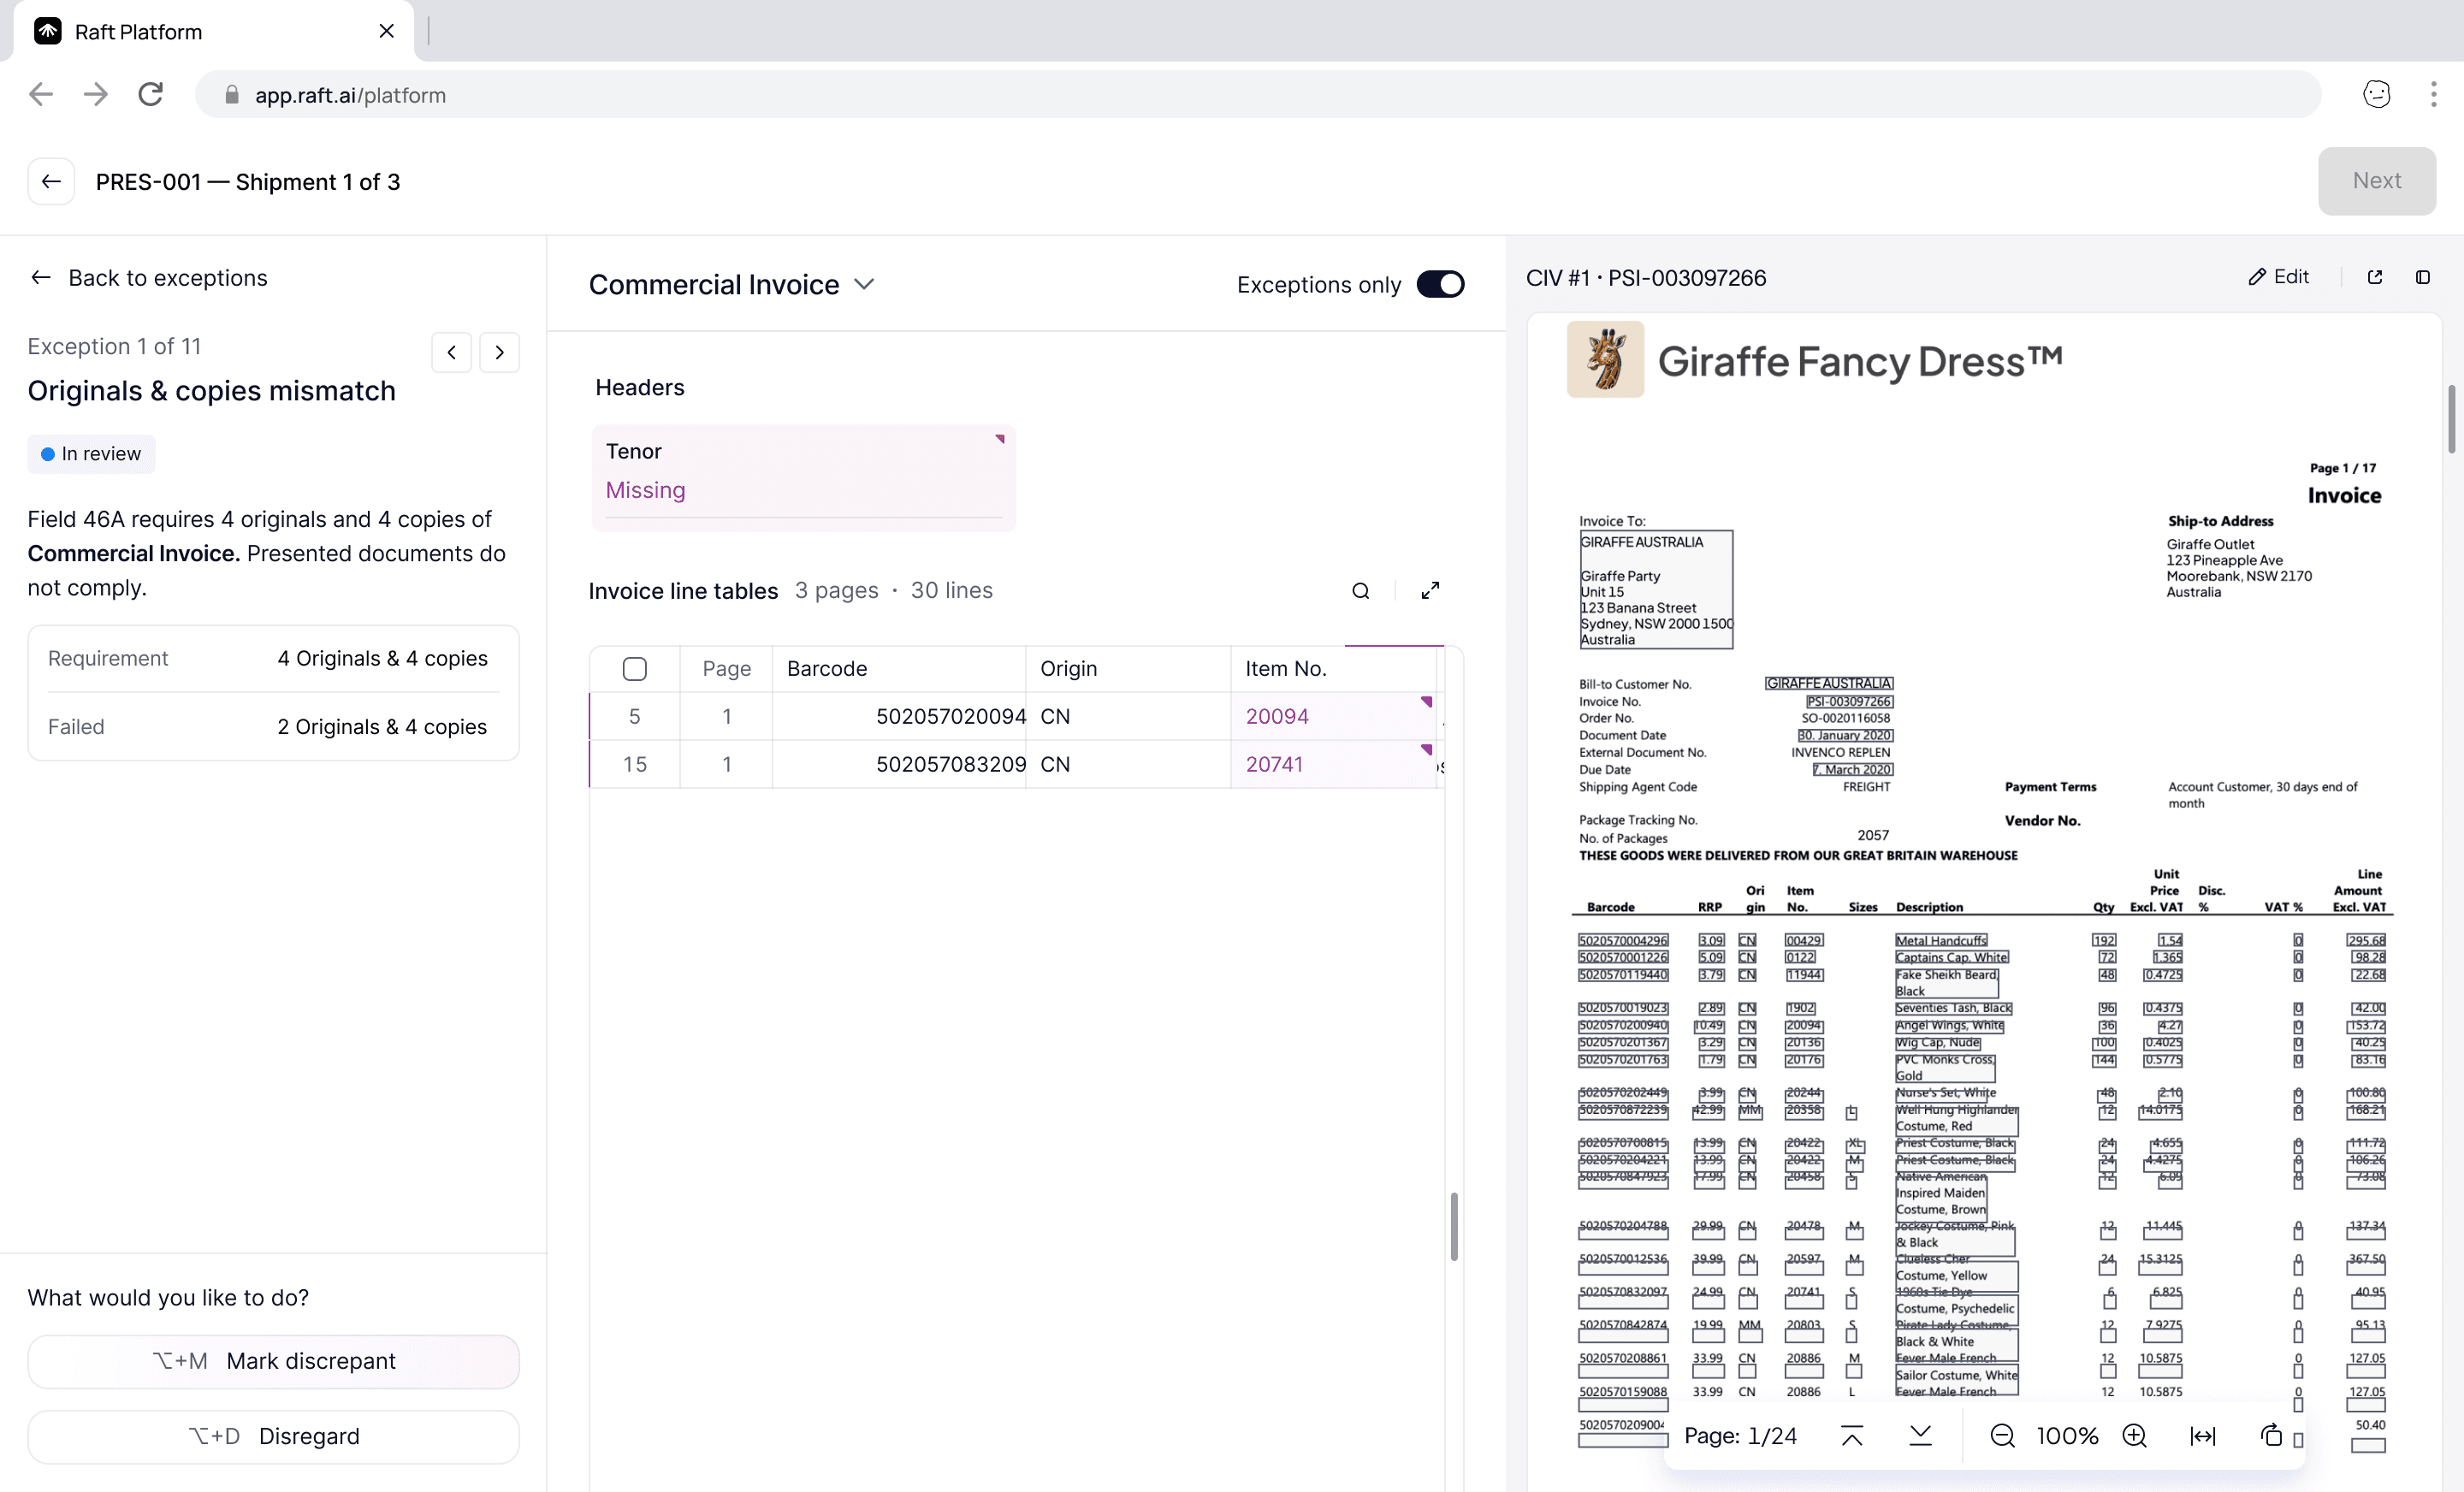
Task: Click invoice number PSI-003097266 in document
Action: click(1848, 701)
